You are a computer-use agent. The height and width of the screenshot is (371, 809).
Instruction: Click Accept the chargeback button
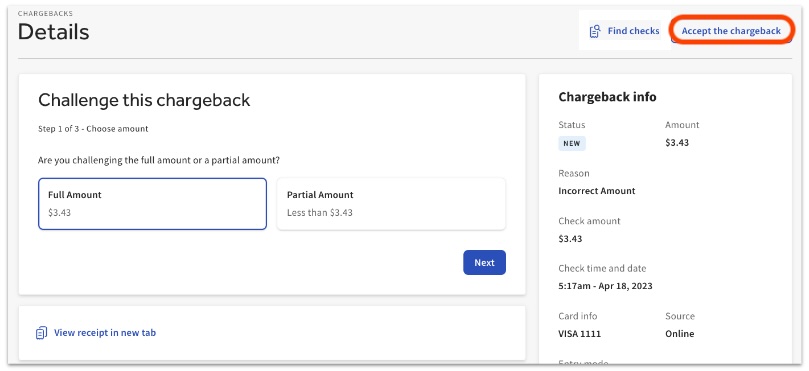(x=731, y=31)
